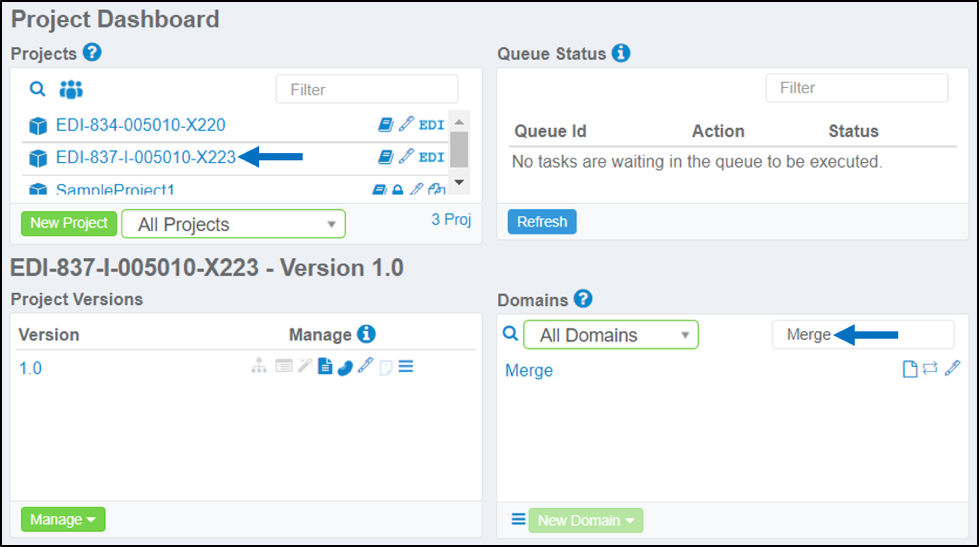Image resolution: width=979 pixels, height=547 pixels.
Task: Click the New Project button
Action: coord(69,223)
